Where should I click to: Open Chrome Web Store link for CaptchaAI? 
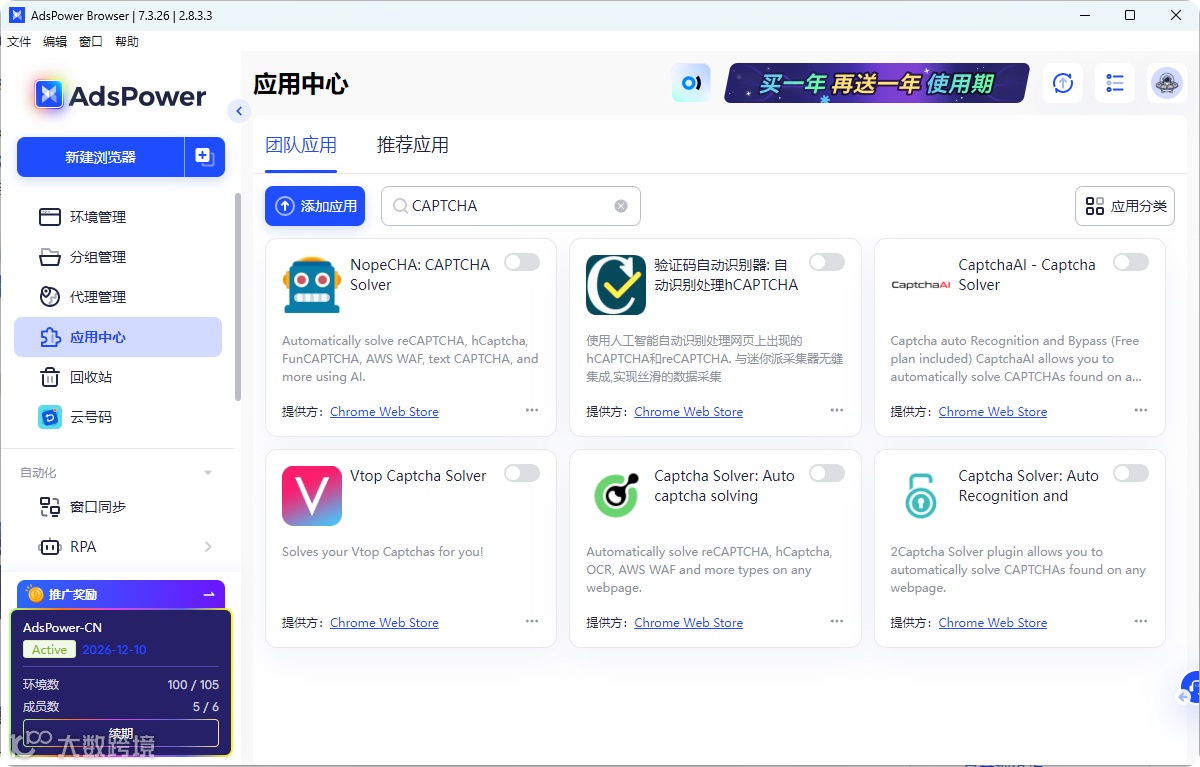pos(993,412)
